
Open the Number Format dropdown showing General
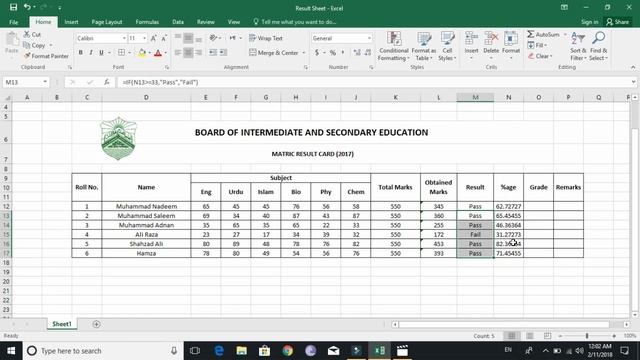click(x=369, y=38)
